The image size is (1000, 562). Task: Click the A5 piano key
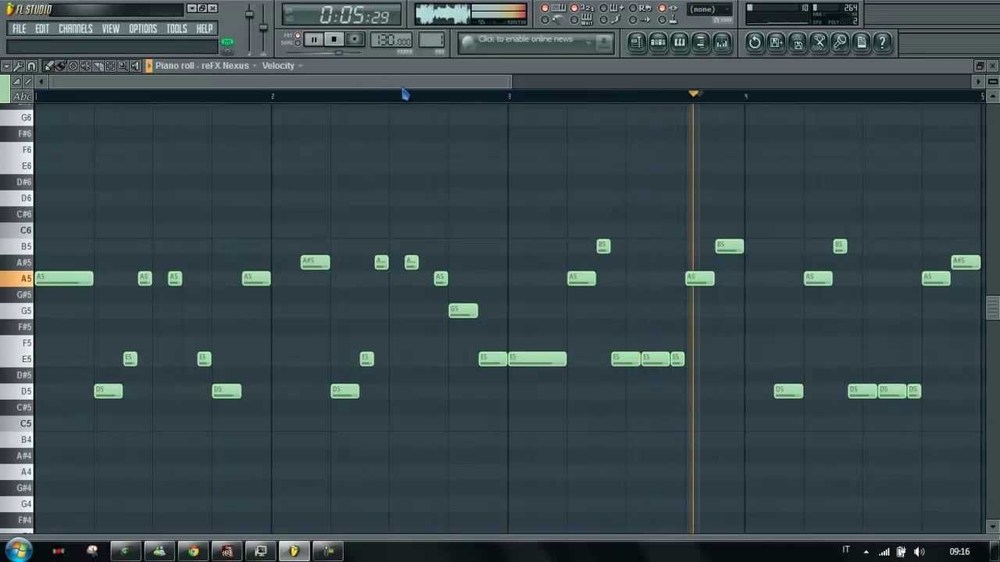coord(17,279)
